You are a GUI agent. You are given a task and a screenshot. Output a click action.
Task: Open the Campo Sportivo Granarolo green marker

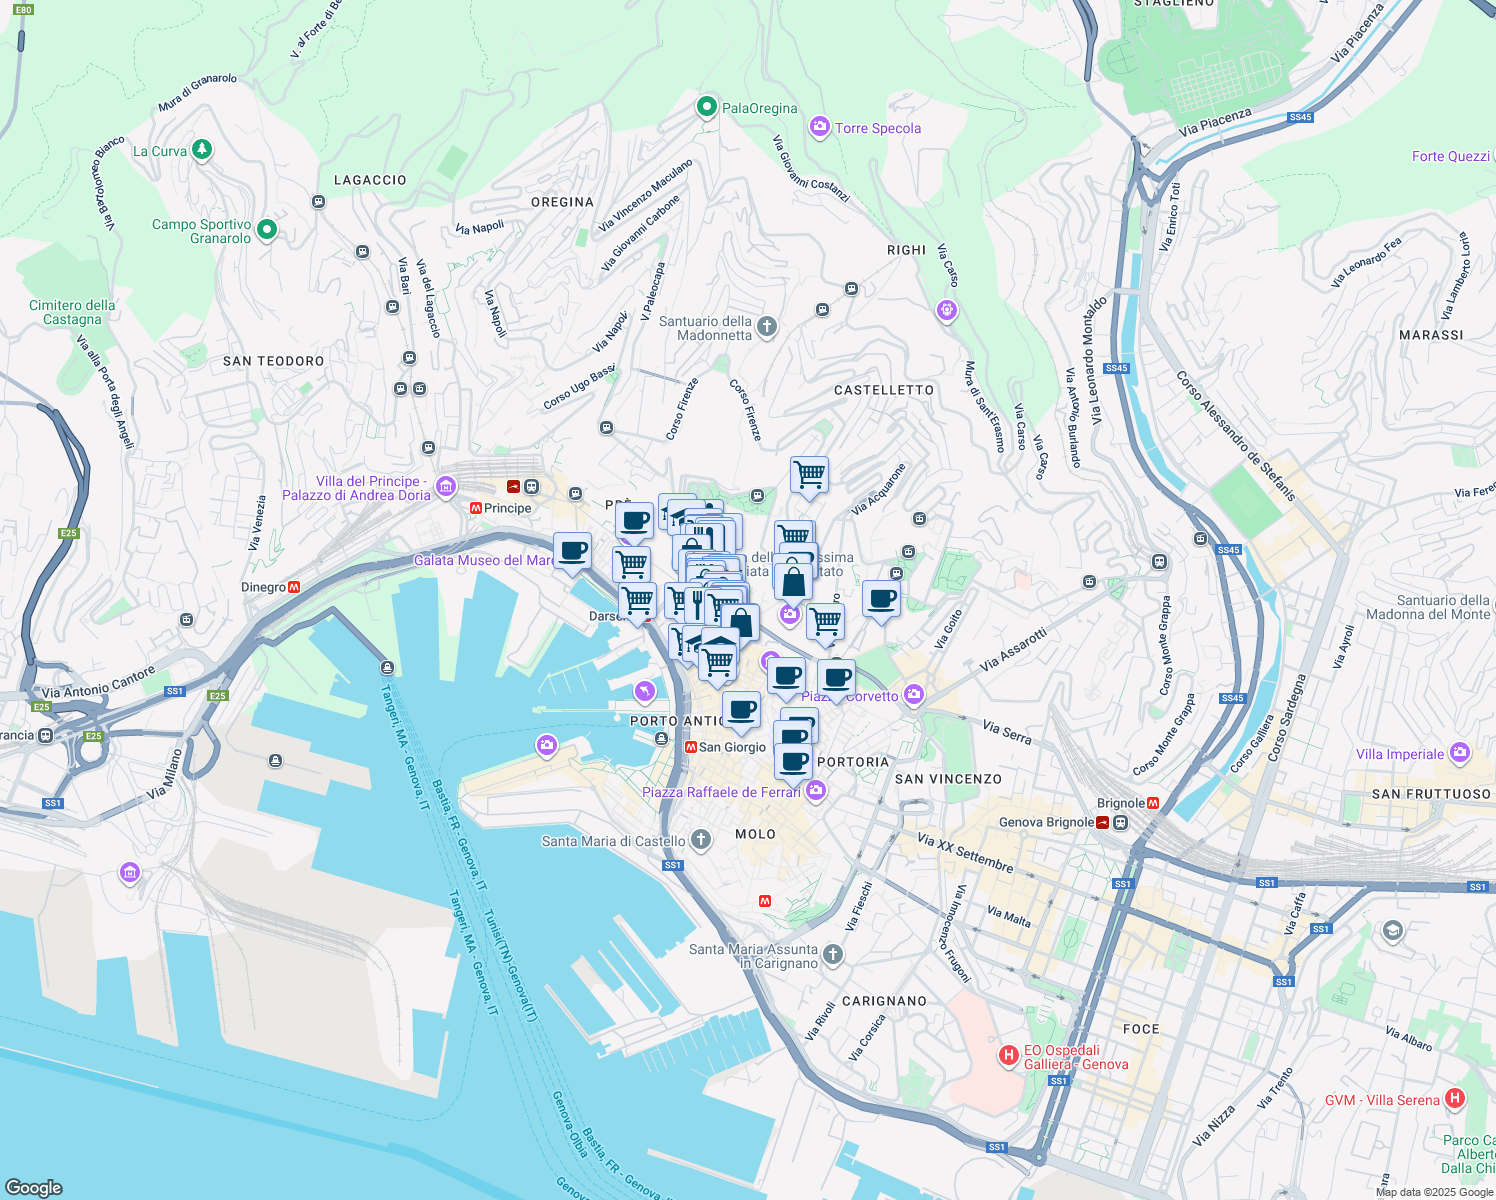click(x=267, y=230)
